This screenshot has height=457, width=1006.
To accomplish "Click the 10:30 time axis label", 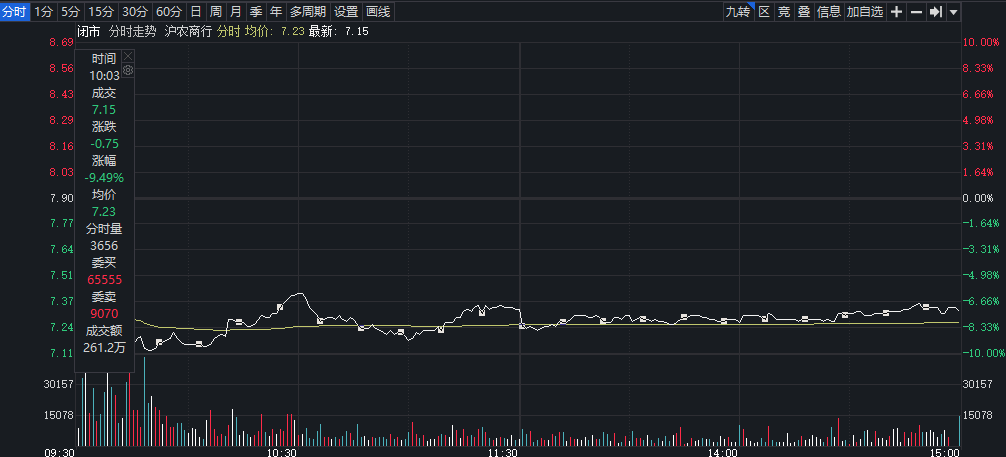I will [x=282, y=453].
